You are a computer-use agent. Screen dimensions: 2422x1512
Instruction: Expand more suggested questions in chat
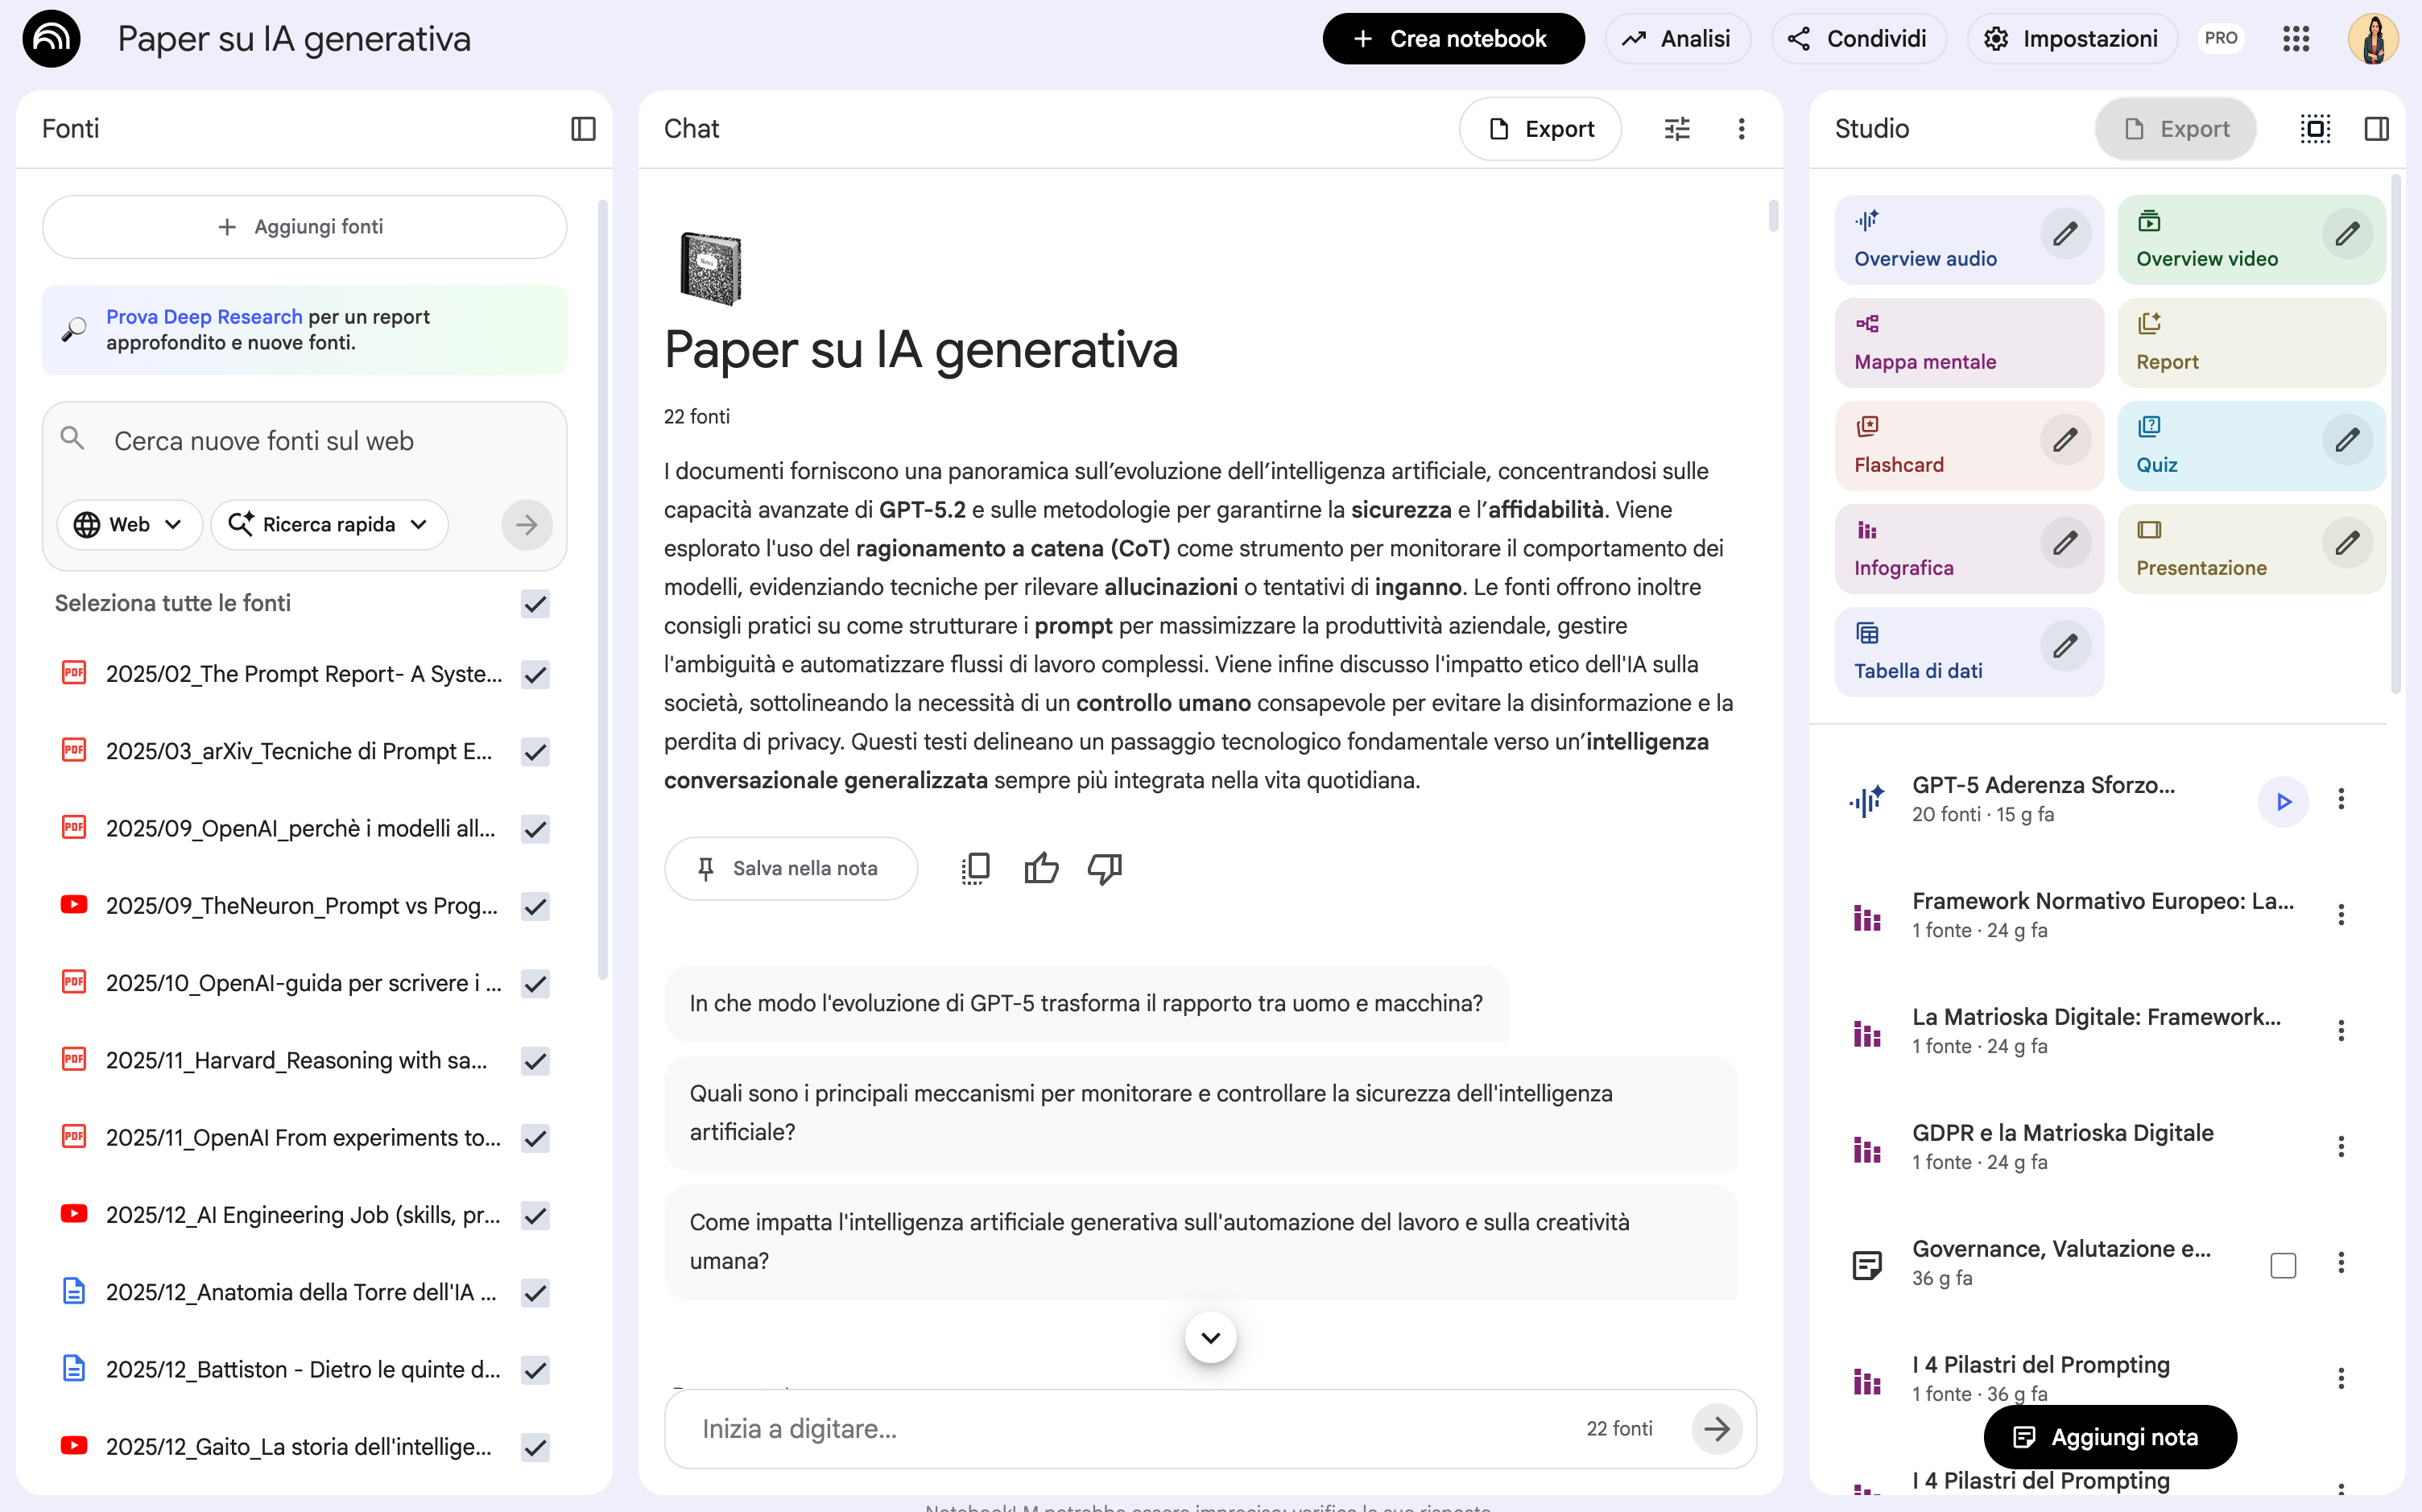[1210, 1337]
